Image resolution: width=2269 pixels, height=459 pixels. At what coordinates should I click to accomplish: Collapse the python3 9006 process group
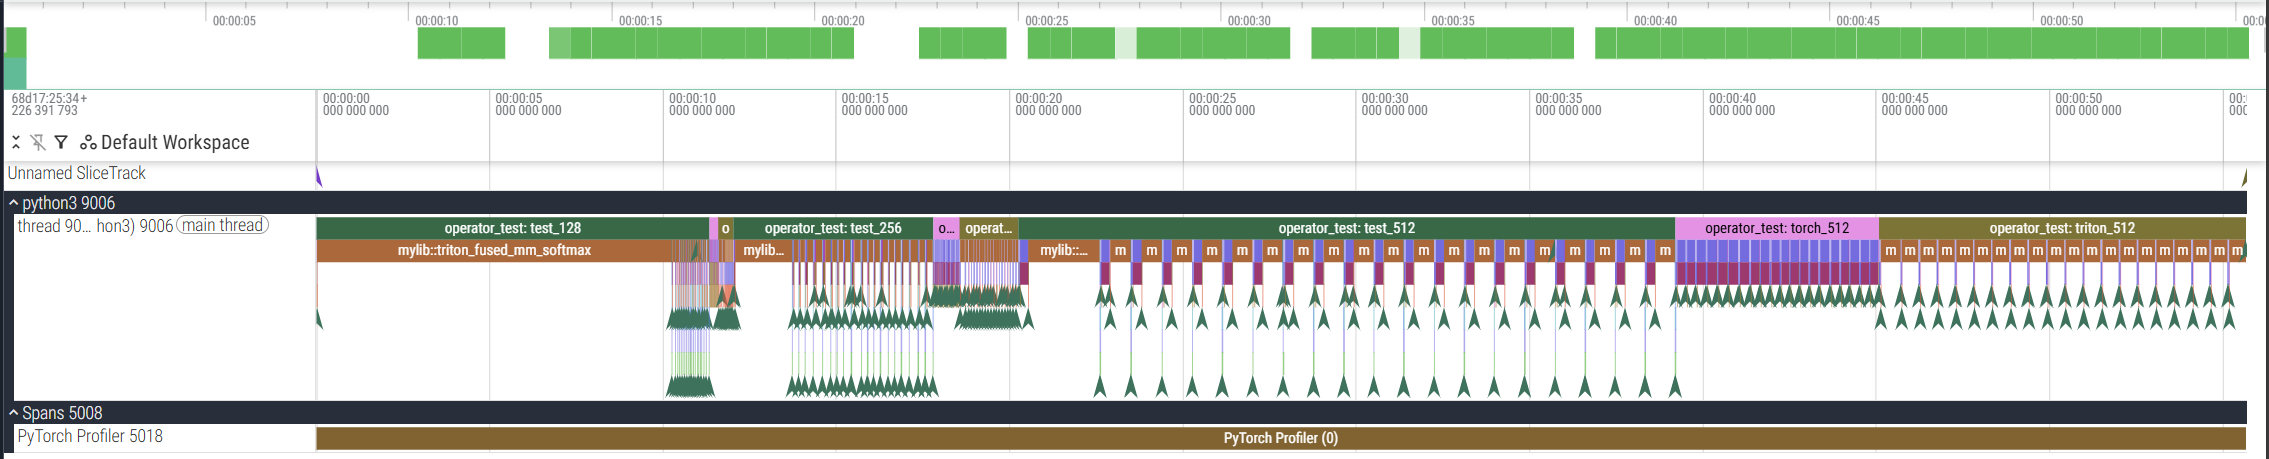[x=14, y=203]
